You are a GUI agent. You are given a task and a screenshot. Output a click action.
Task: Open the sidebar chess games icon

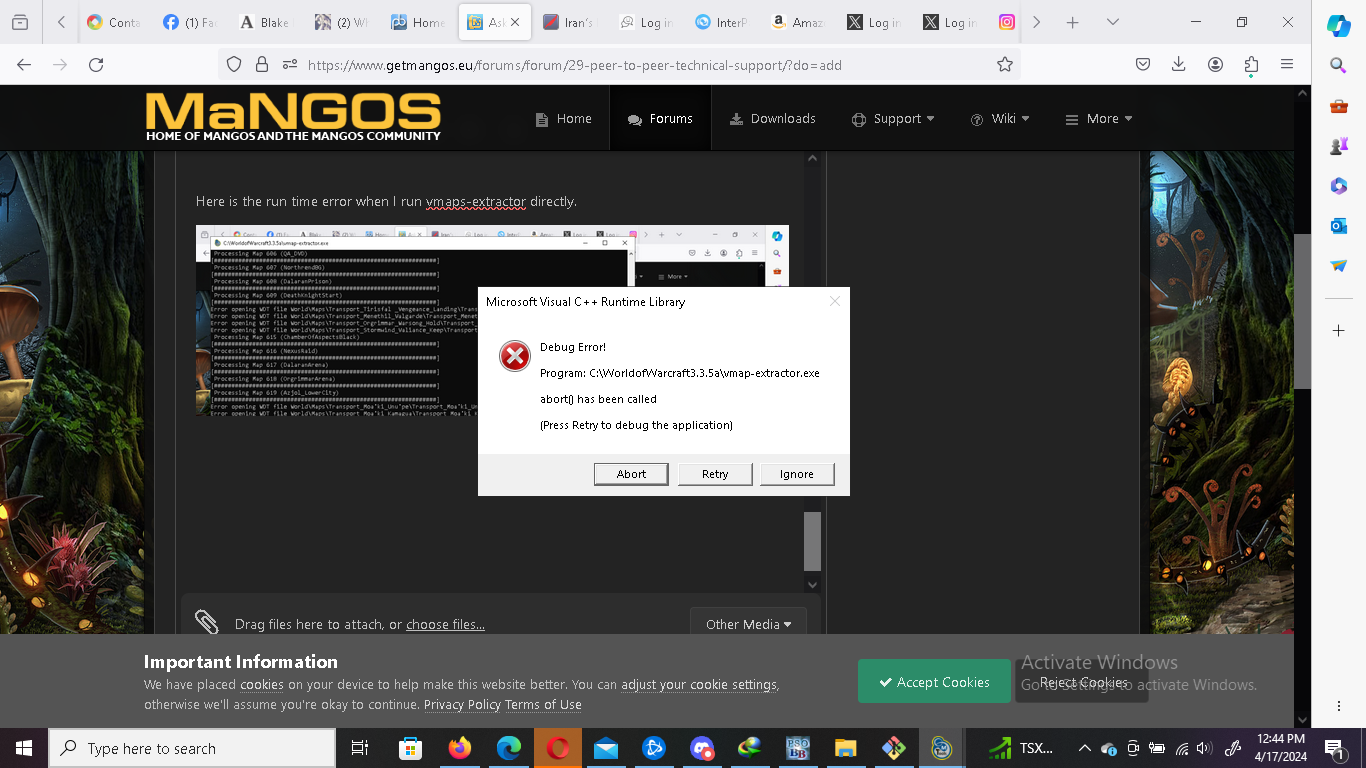(1338, 146)
